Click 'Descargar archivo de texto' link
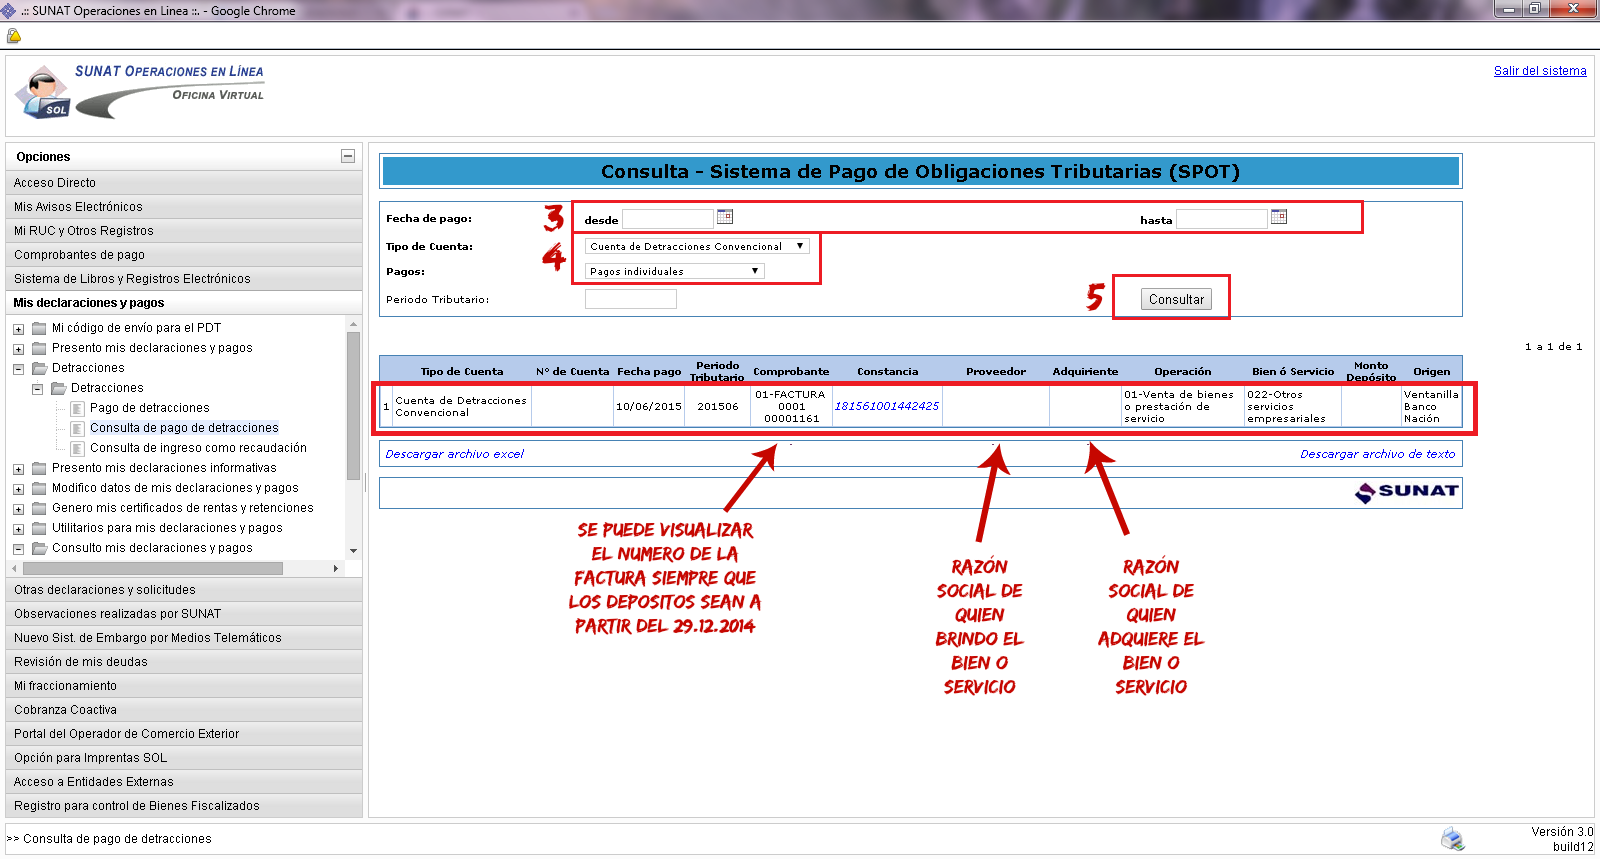This screenshot has height=859, width=1600. click(1377, 454)
